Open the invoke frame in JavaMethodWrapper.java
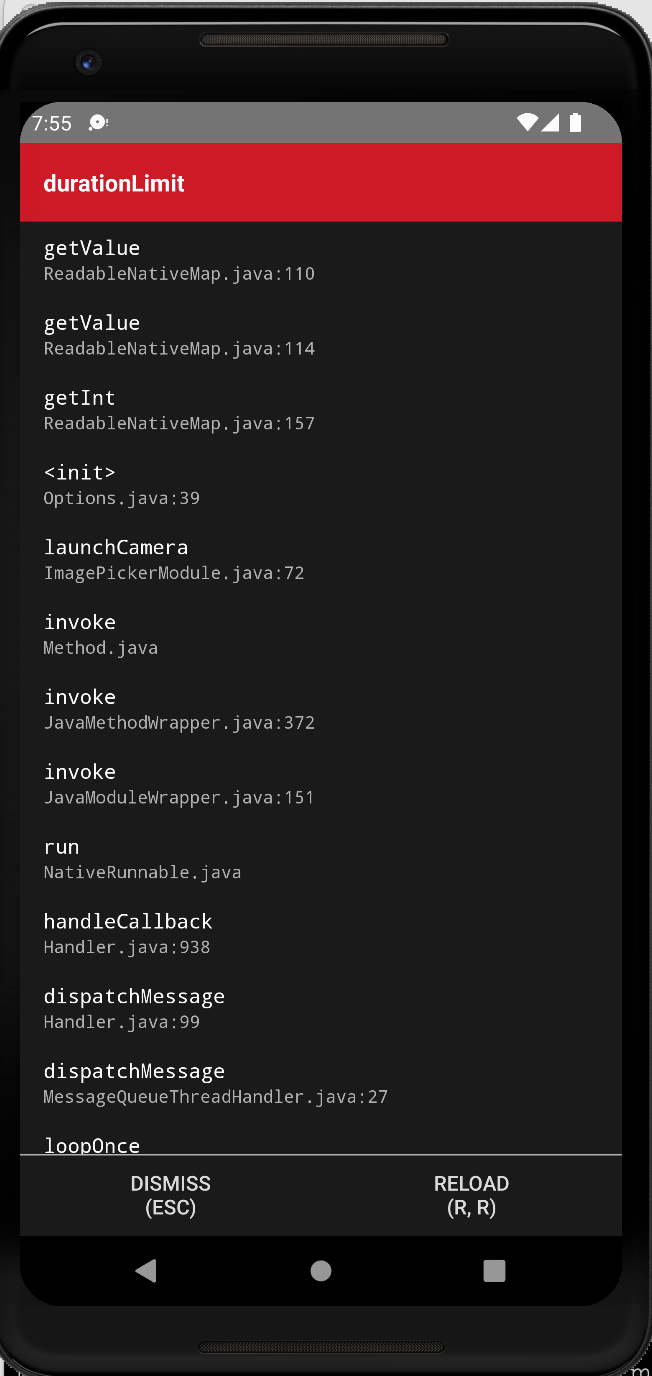This screenshot has width=652, height=1376. [x=179, y=708]
